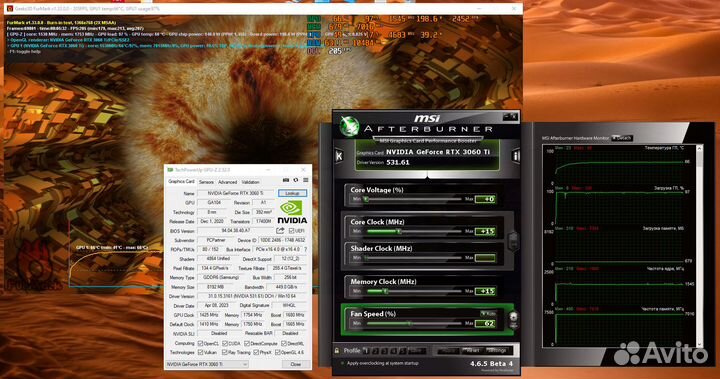
Task: Click the Save profile button in Afterburner
Action: pos(416,351)
